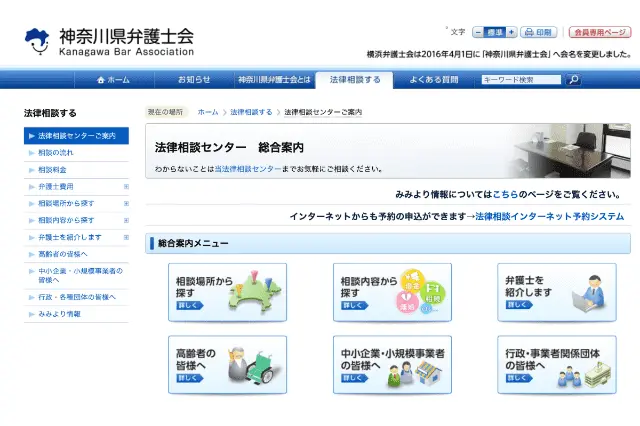Go to ホーム in the navigation bar
The image size is (640, 426).
pyautogui.click(x=113, y=80)
